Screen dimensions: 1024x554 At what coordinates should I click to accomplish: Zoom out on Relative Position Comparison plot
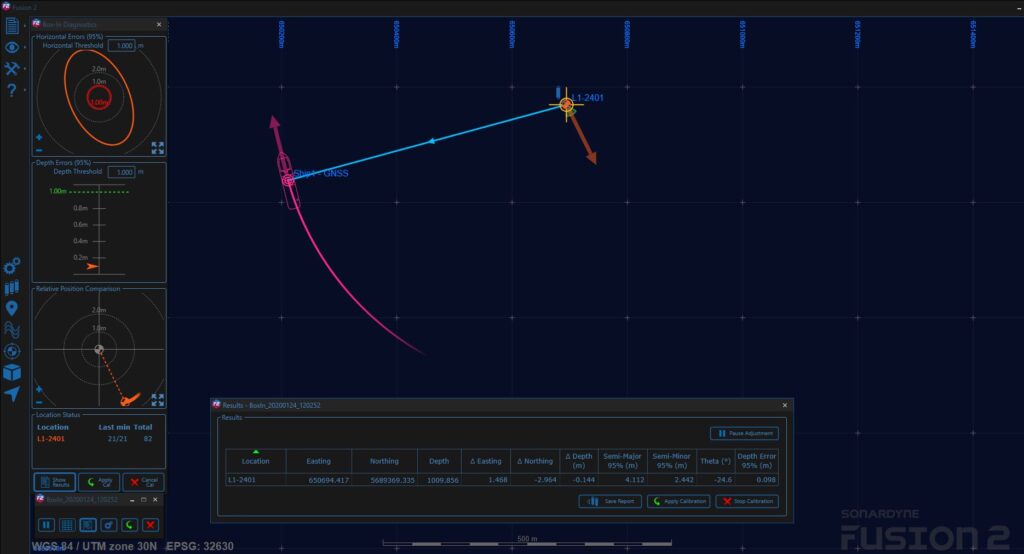click(39, 402)
